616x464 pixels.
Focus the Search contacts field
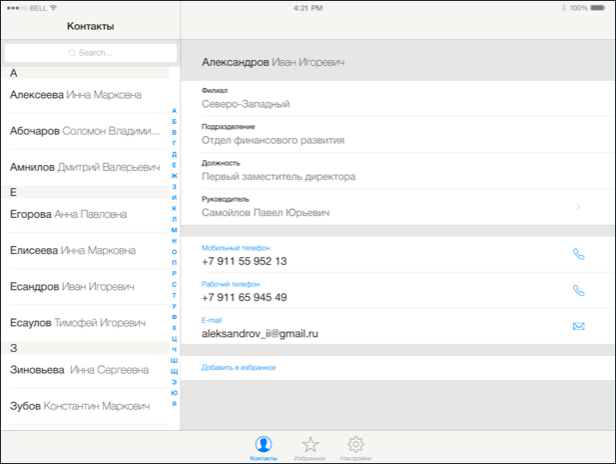91,53
